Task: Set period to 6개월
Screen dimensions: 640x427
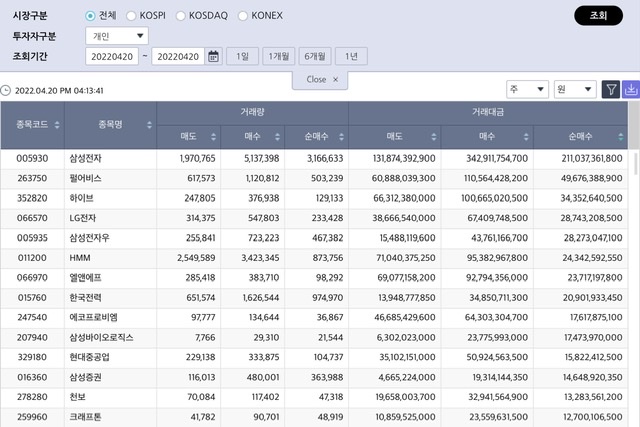Action: click(x=315, y=56)
